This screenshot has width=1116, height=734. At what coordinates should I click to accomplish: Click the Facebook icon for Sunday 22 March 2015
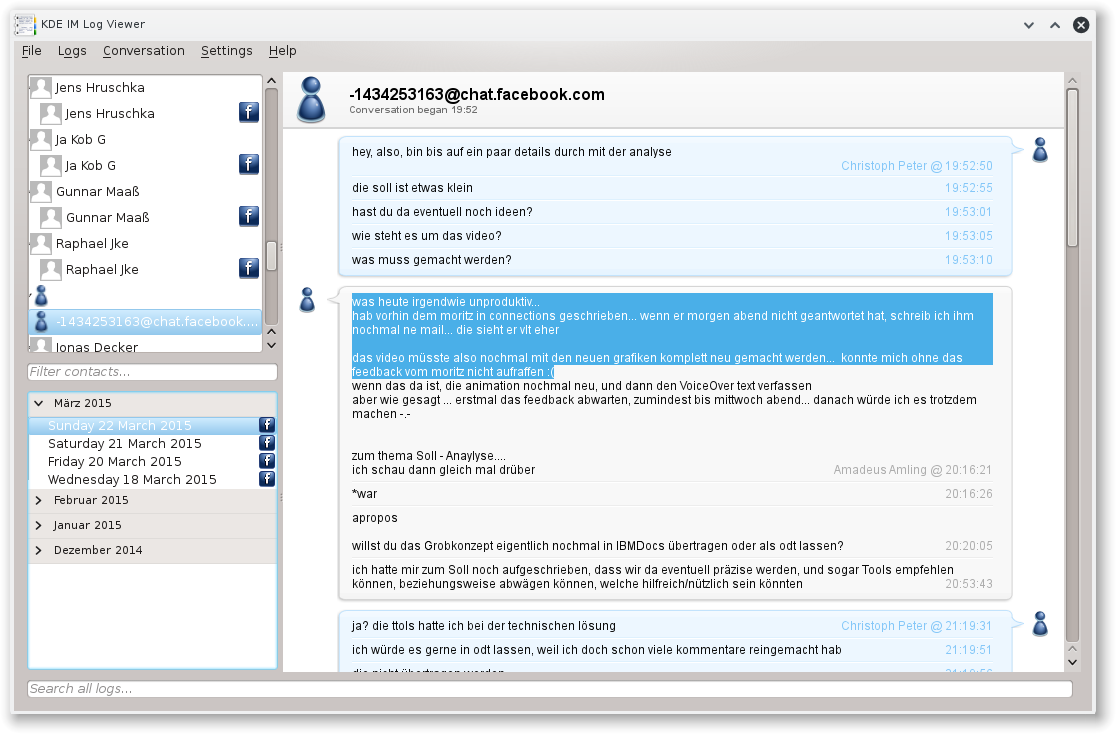click(267, 425)
